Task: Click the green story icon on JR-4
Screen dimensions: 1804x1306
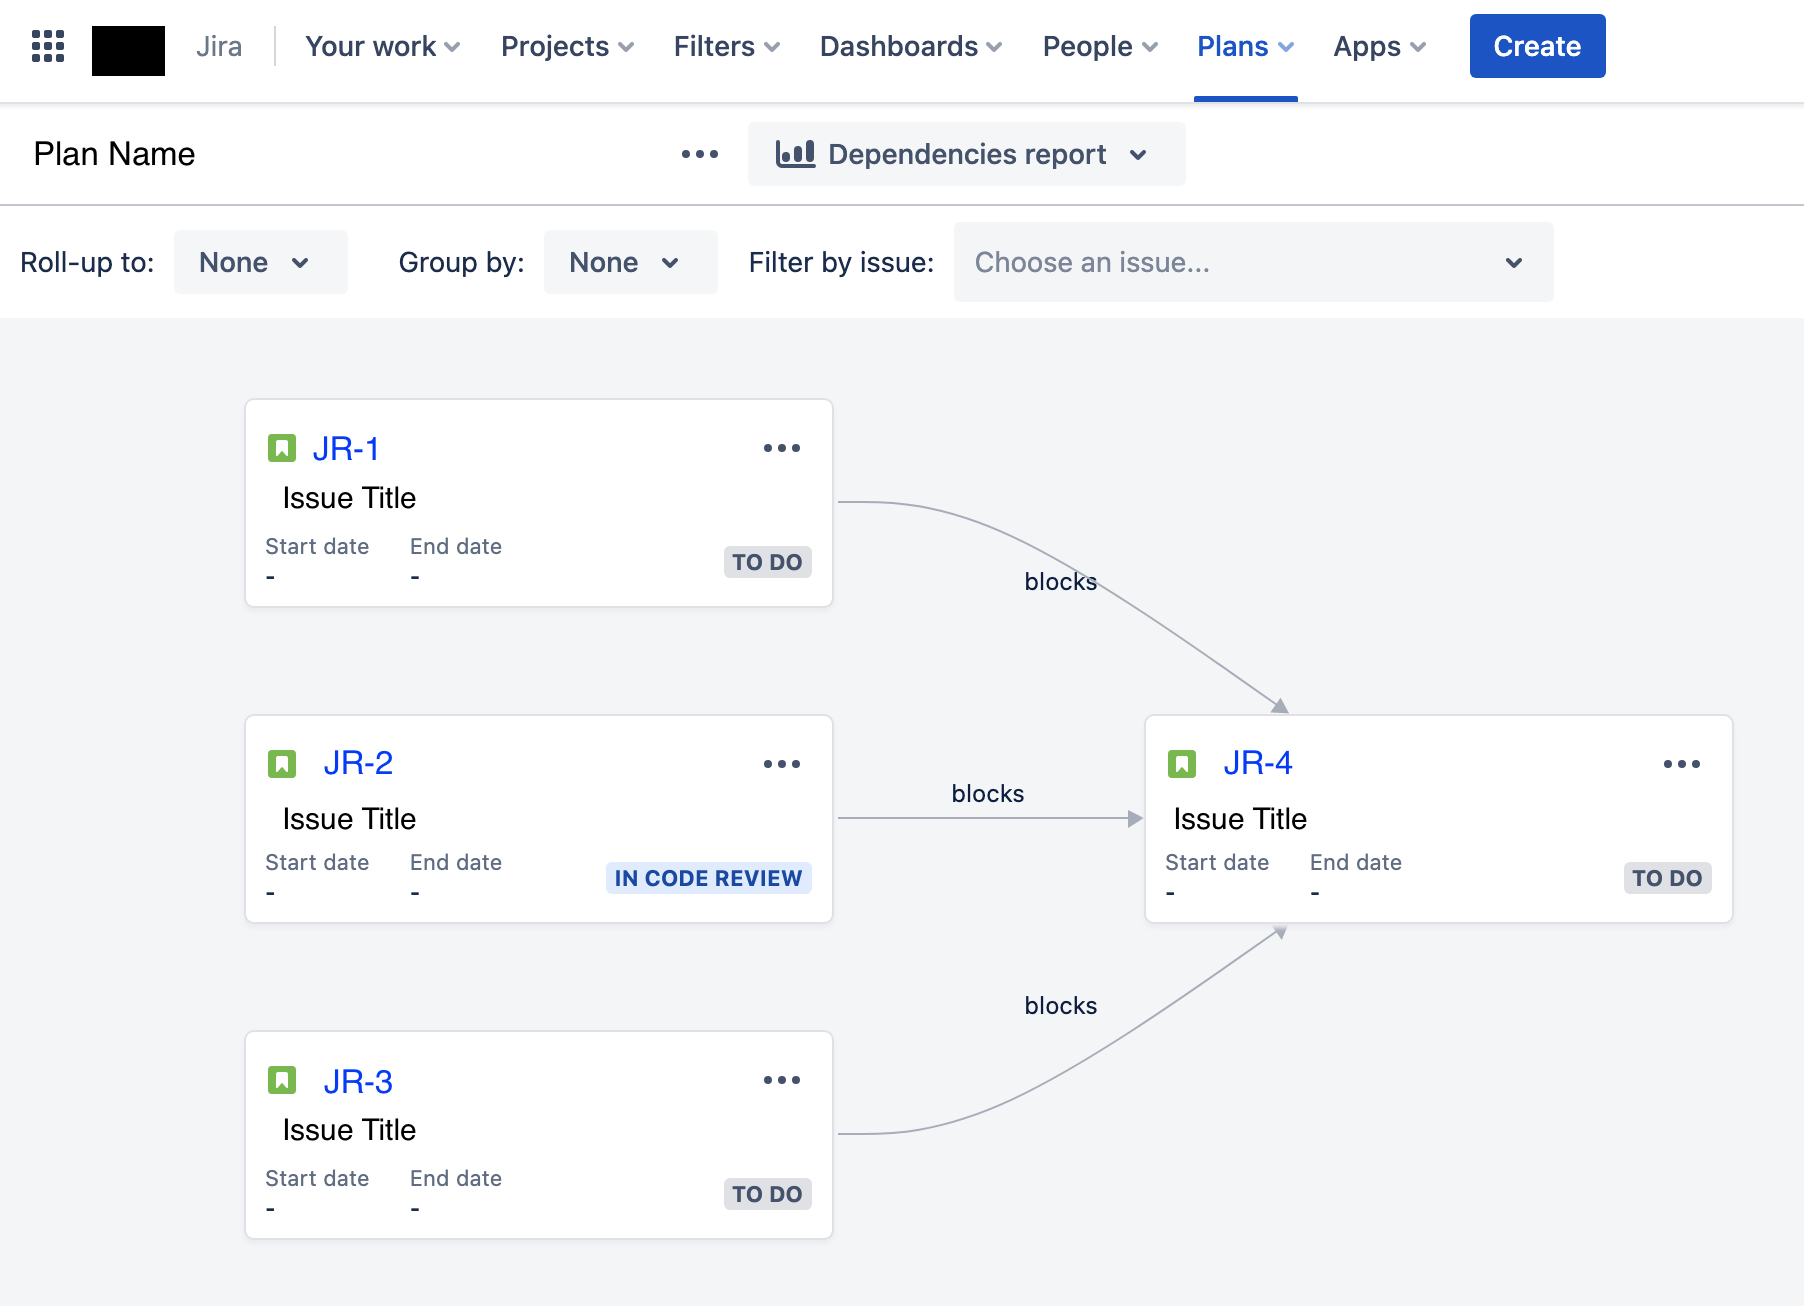Action: 1183,763
